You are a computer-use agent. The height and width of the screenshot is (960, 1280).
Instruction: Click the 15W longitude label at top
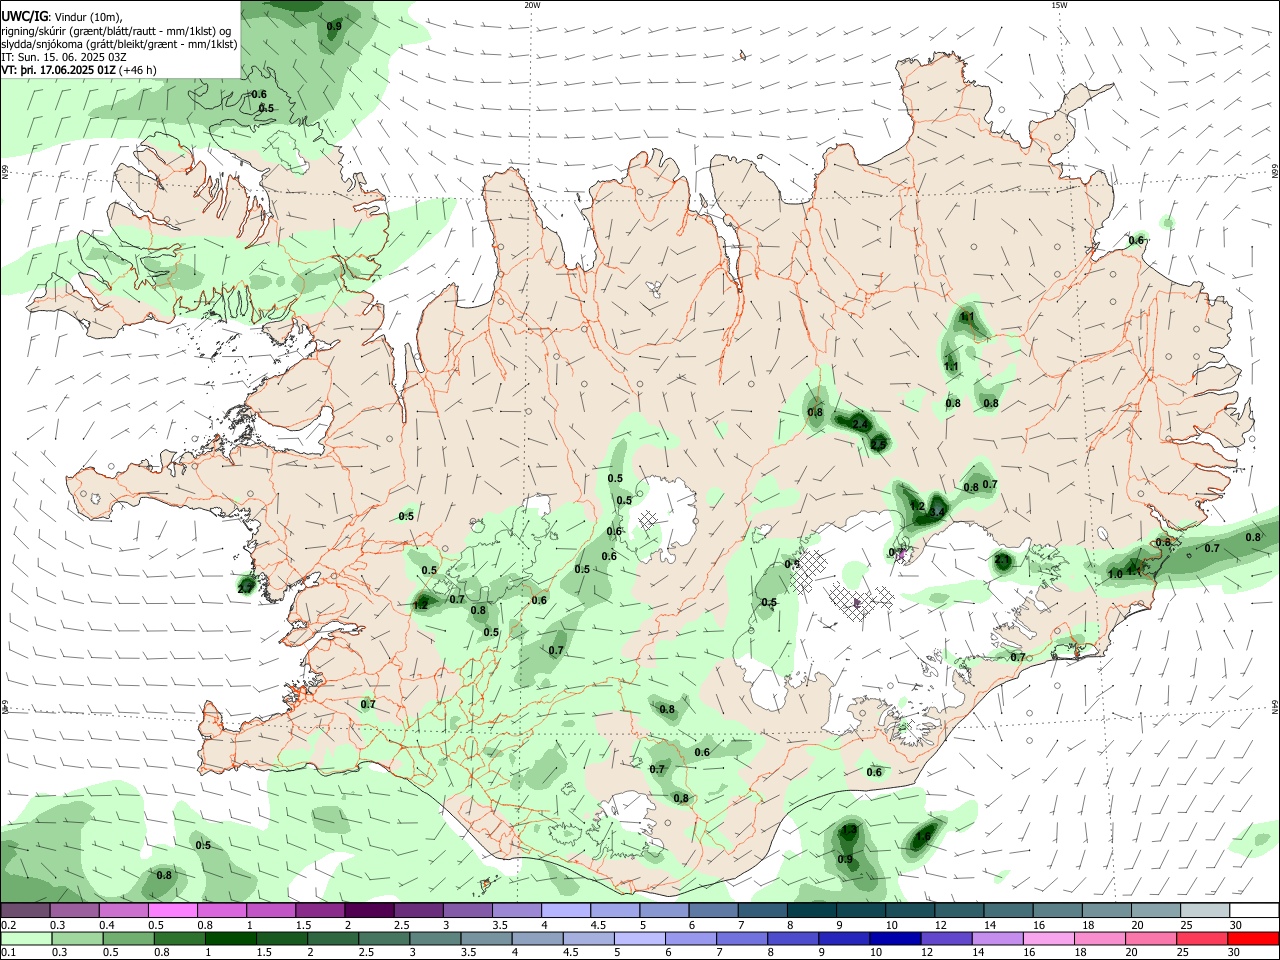coord(1059,4)
